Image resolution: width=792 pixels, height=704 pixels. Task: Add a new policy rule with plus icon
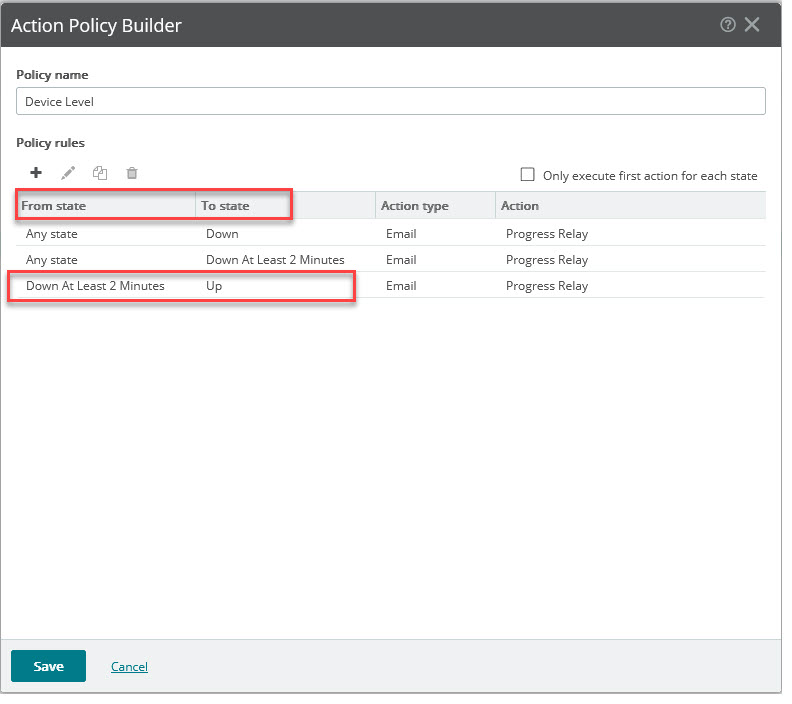[x=36, y=175]
